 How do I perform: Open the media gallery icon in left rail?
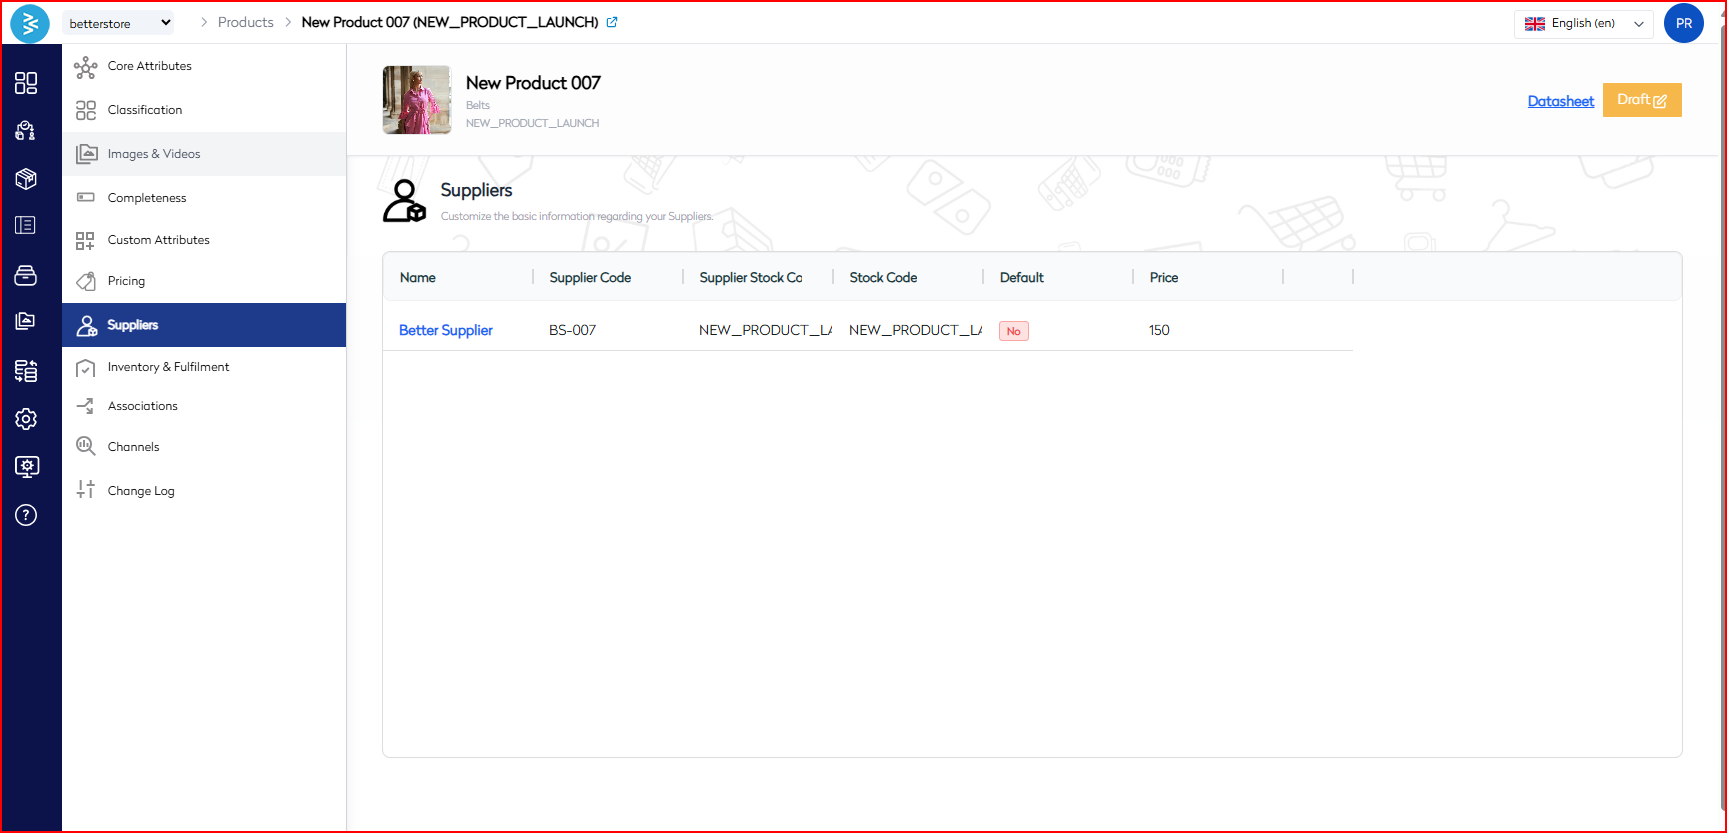click(x=26, y=321)
